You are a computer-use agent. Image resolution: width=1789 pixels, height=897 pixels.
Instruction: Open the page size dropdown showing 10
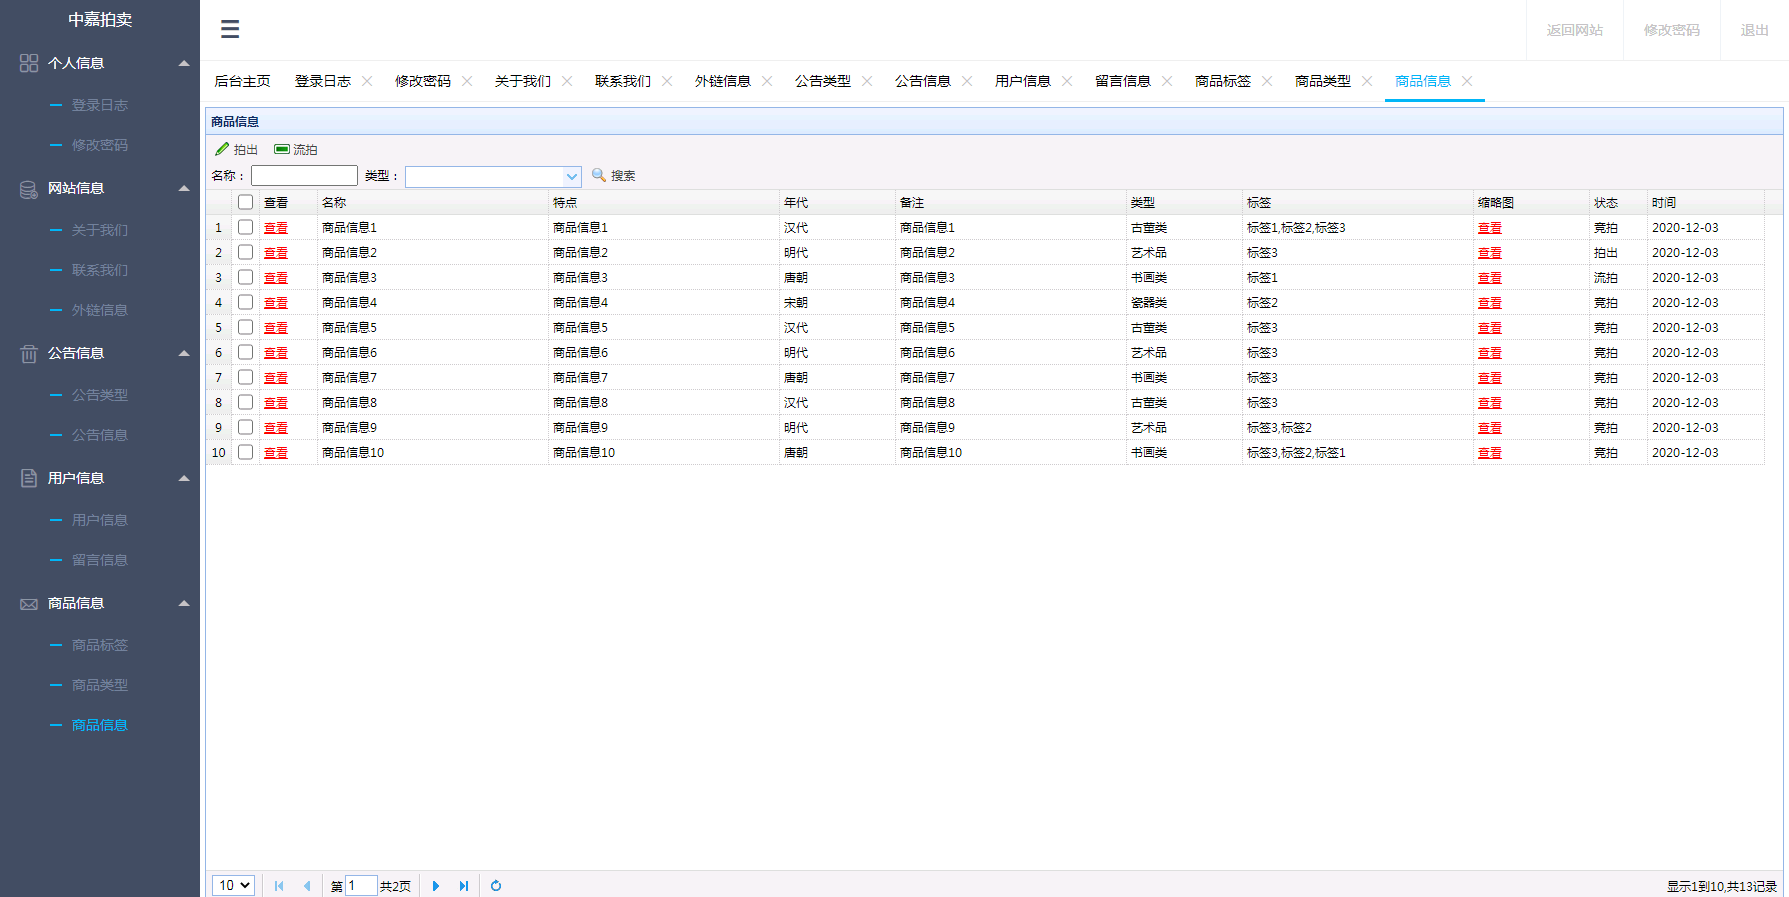[233, 886]
